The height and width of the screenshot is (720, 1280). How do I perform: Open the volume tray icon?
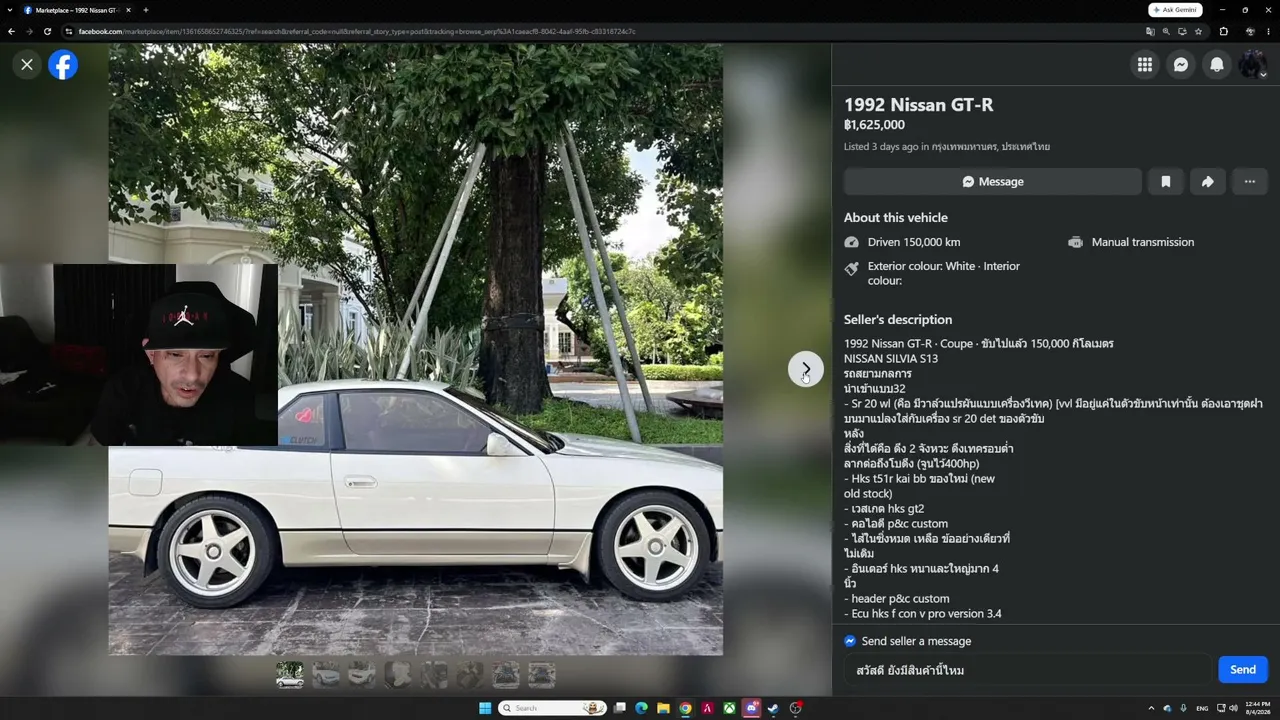click(1232, 708)
